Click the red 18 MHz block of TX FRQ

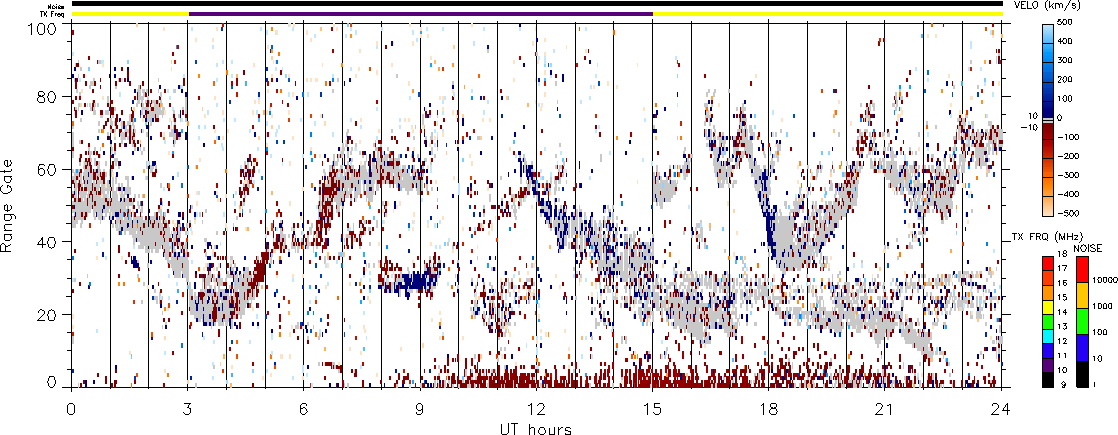coord(1047,262)
